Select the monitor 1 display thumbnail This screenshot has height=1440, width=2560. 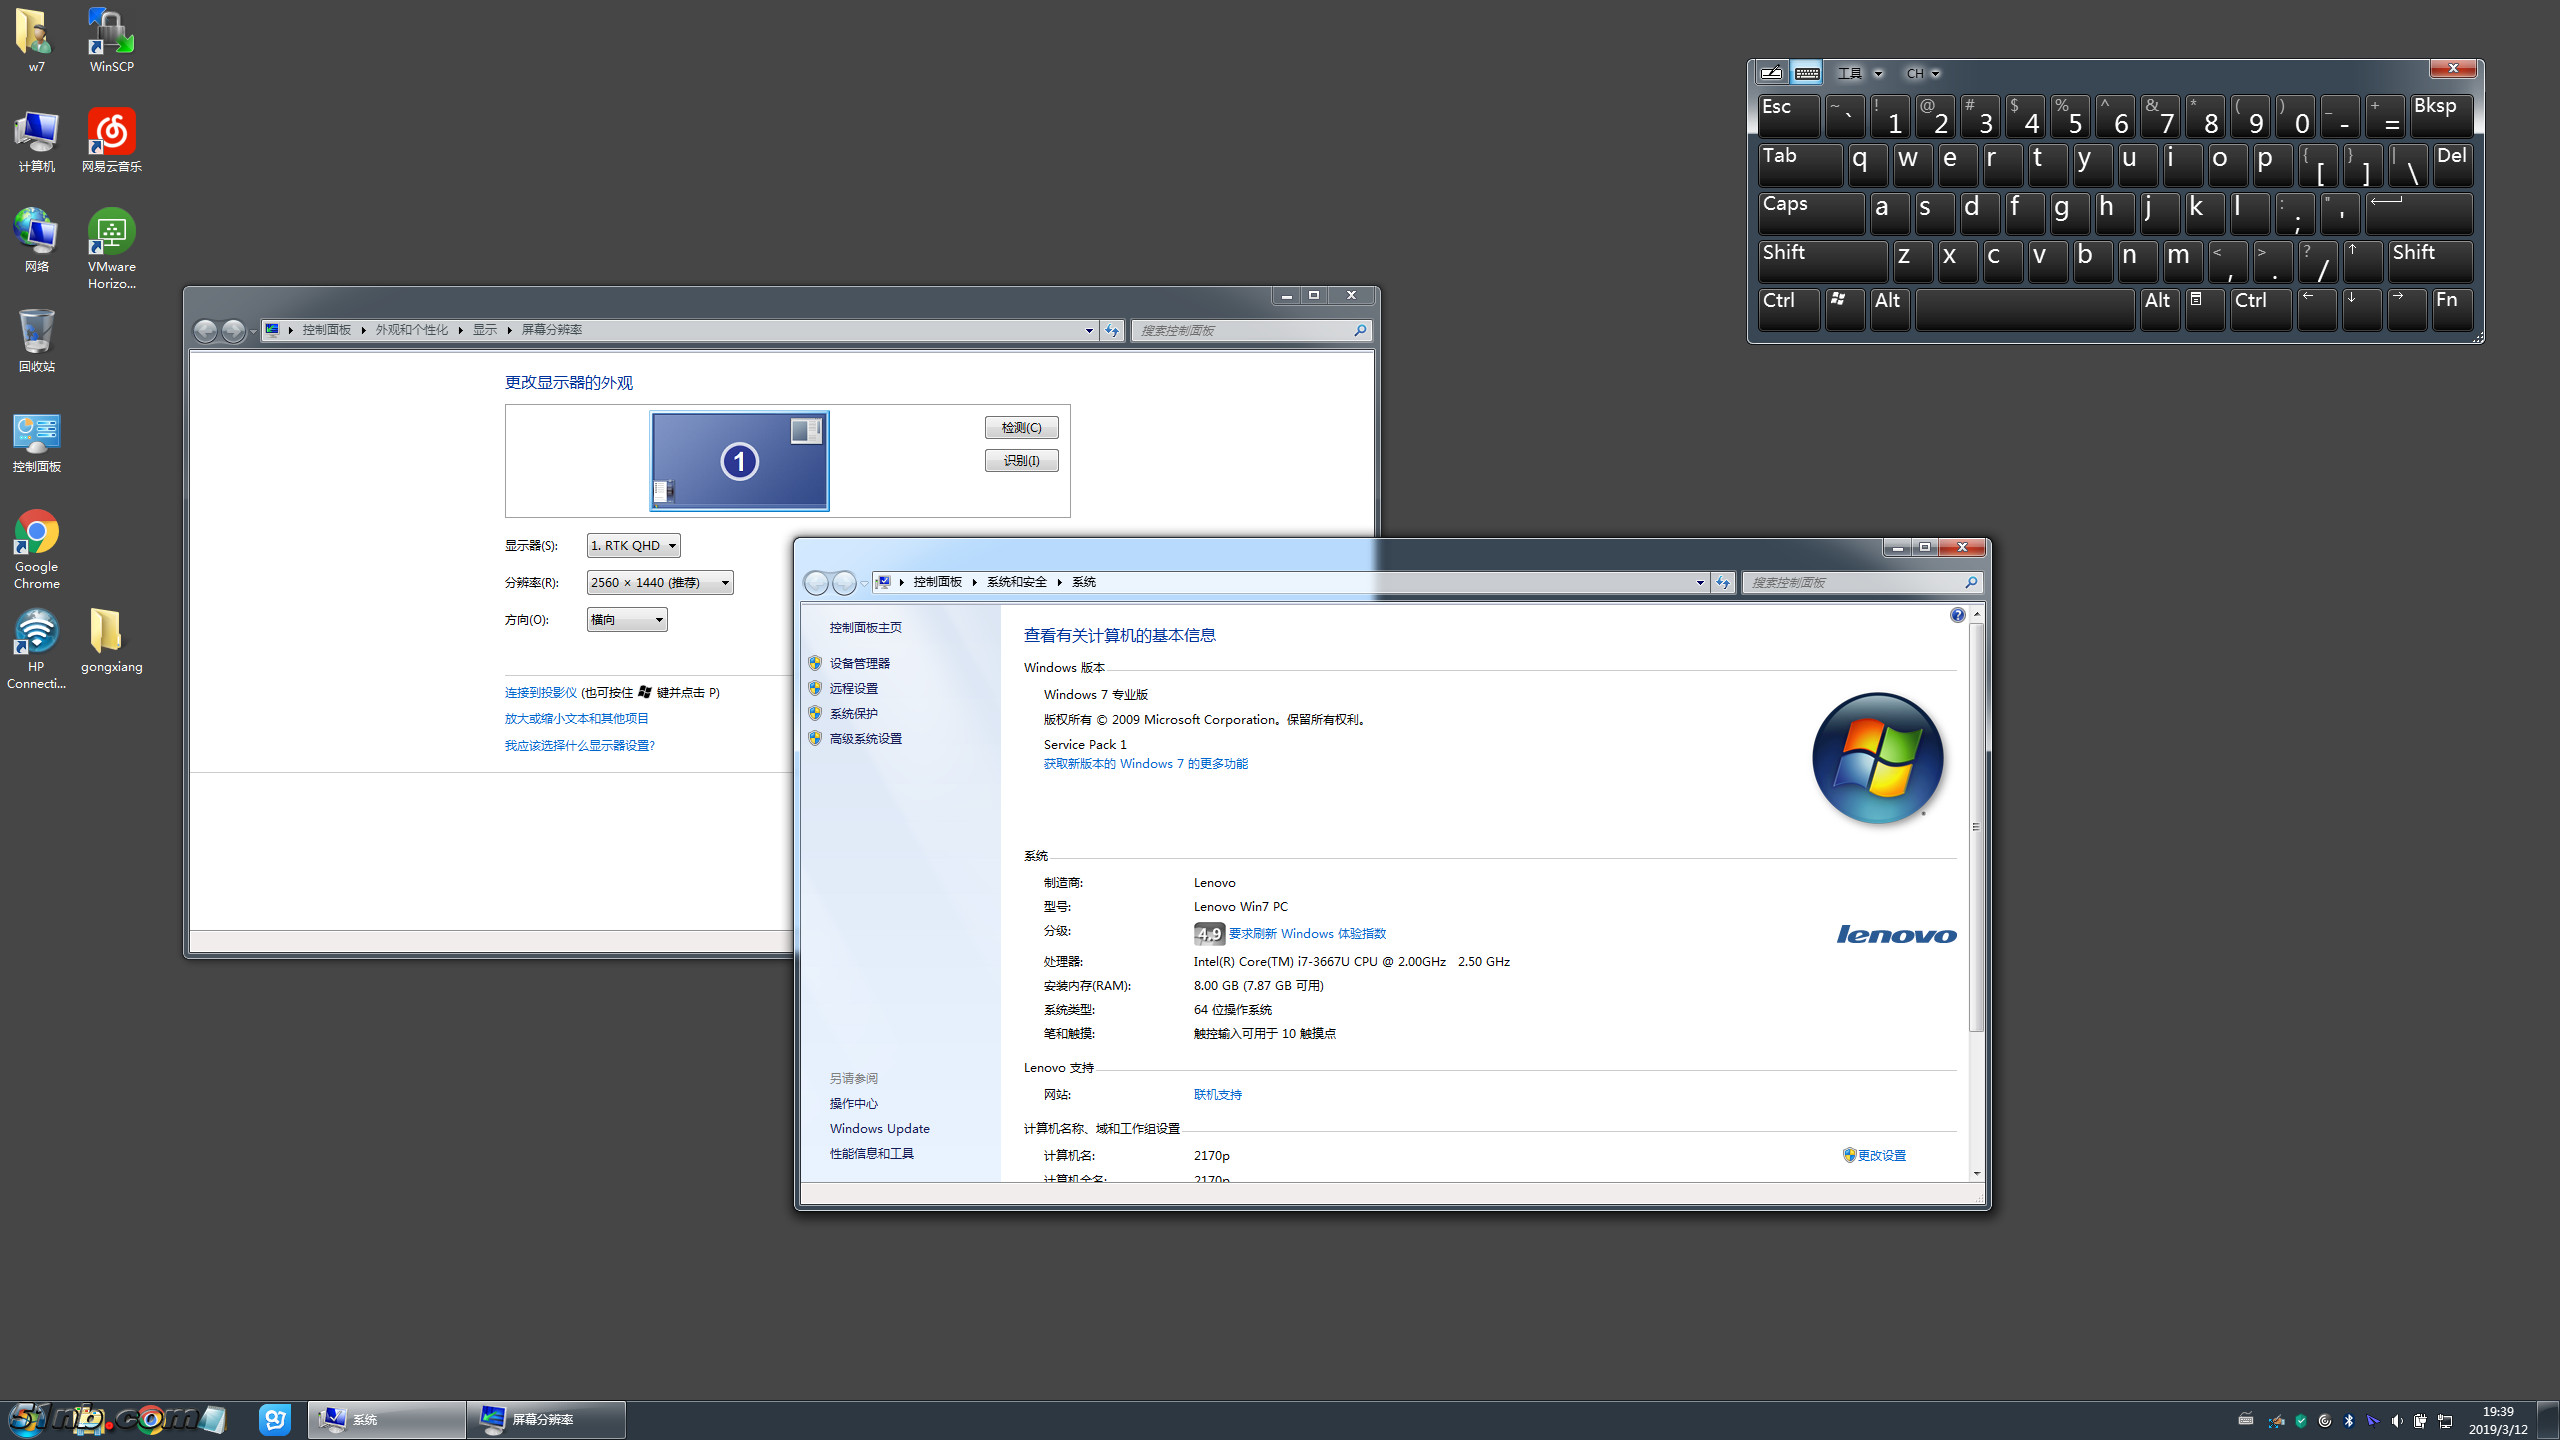[x=739, y=461]
